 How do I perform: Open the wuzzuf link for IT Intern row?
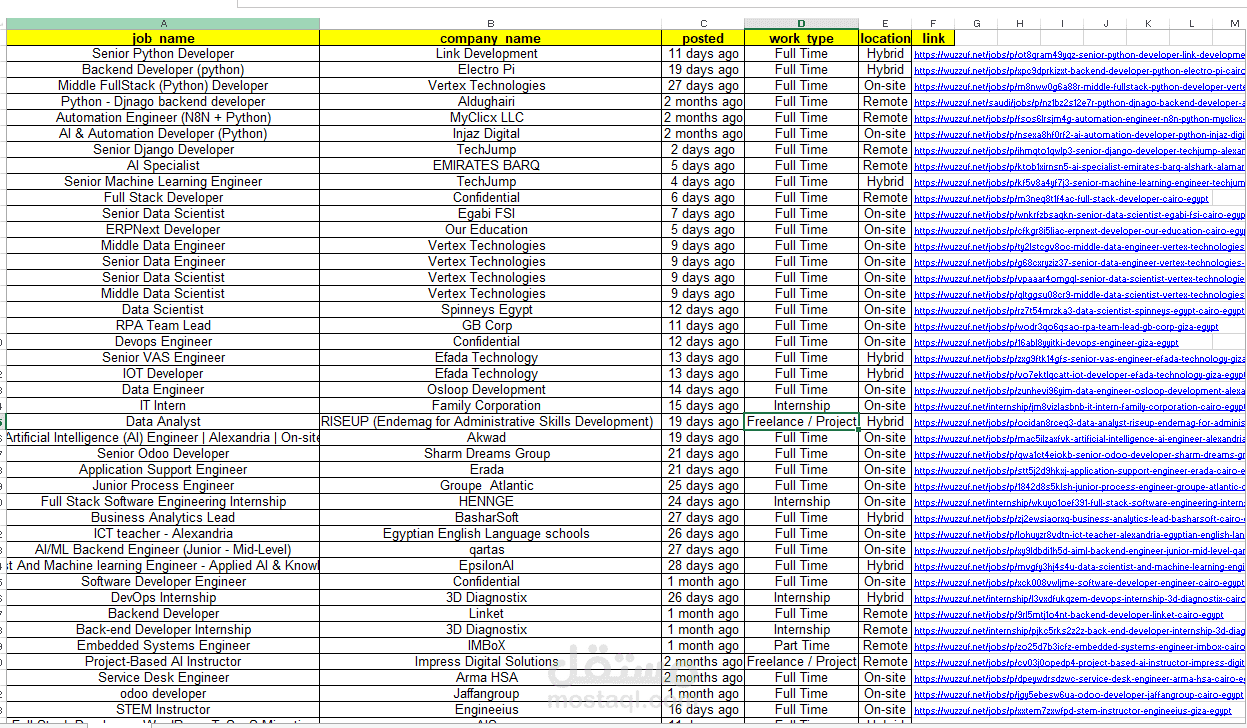[x=1079, y=407]
